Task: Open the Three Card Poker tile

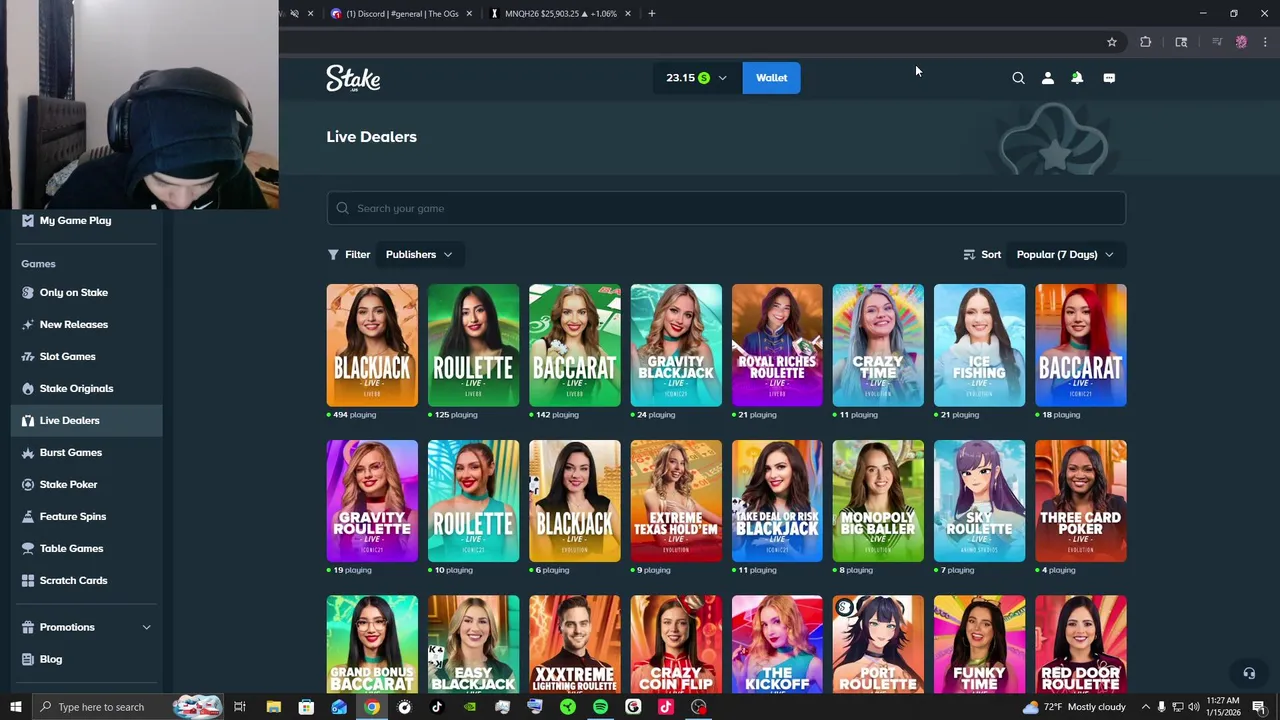Action: point(1081,501)
